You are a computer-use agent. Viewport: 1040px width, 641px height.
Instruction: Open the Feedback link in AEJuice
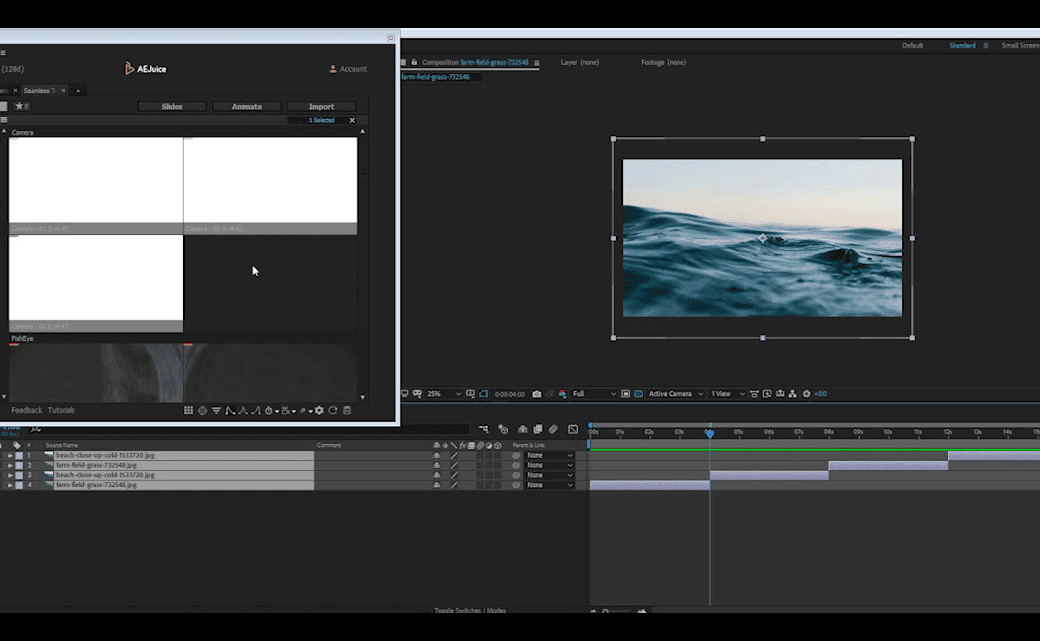pyautogui.click(x=27, y=410)
